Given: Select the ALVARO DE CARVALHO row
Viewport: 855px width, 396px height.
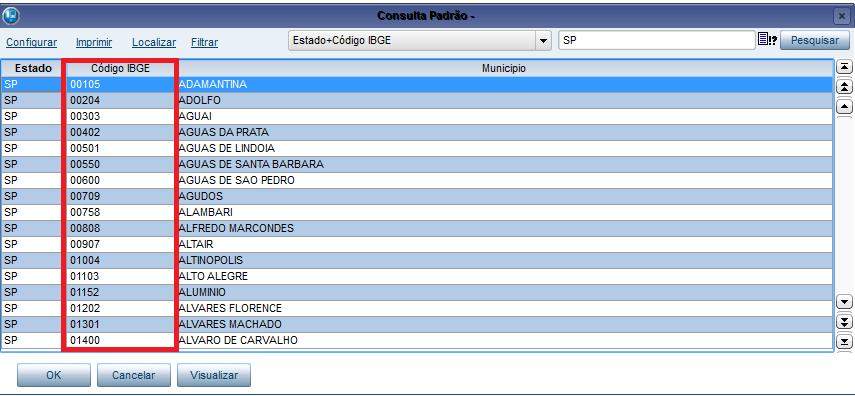Looking at the screenshot, I should 417,340.
